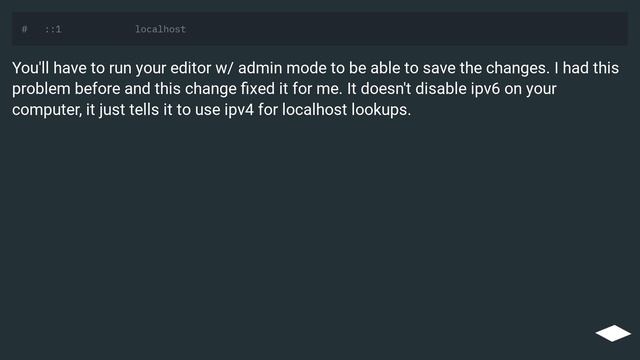
Task: Click the word "problem" starting the second line
Action: [41, 89]
